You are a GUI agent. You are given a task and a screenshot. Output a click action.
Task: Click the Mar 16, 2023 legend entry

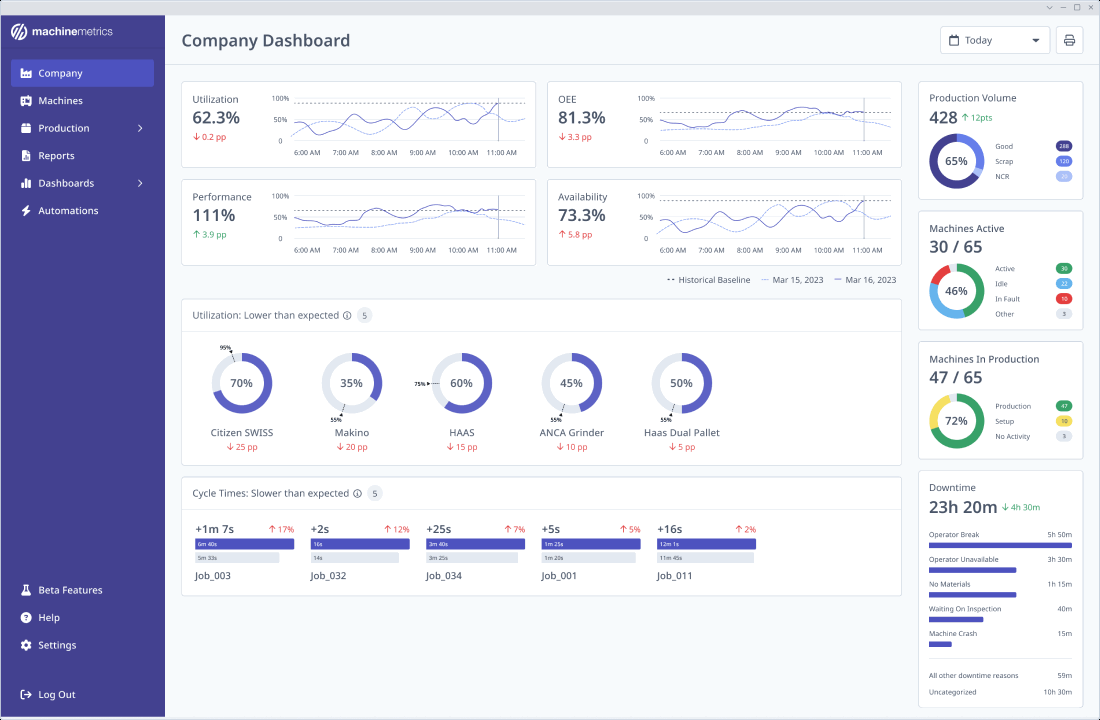(x=865, y=280)
